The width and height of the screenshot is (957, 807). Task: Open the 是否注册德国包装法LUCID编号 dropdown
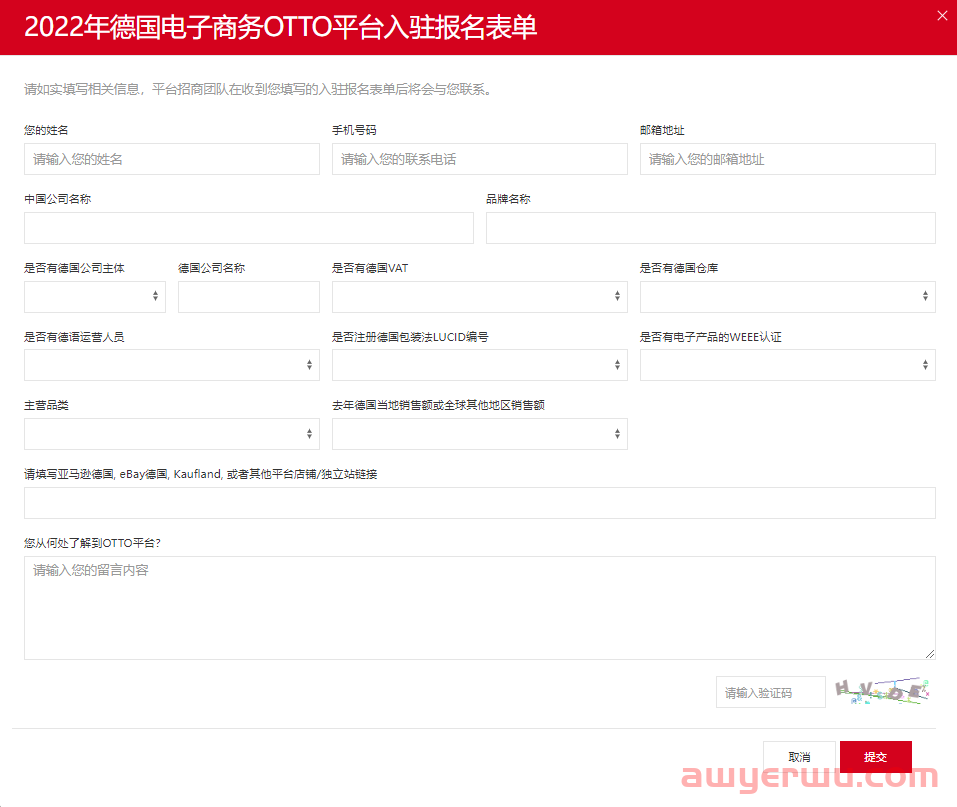point(480,365)
